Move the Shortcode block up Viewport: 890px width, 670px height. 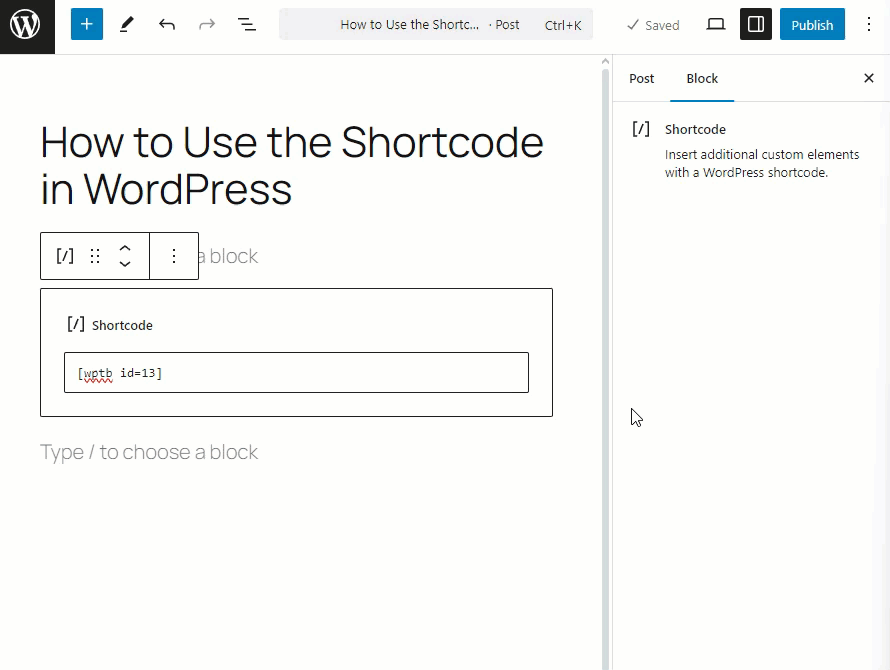tap(125, 249)
